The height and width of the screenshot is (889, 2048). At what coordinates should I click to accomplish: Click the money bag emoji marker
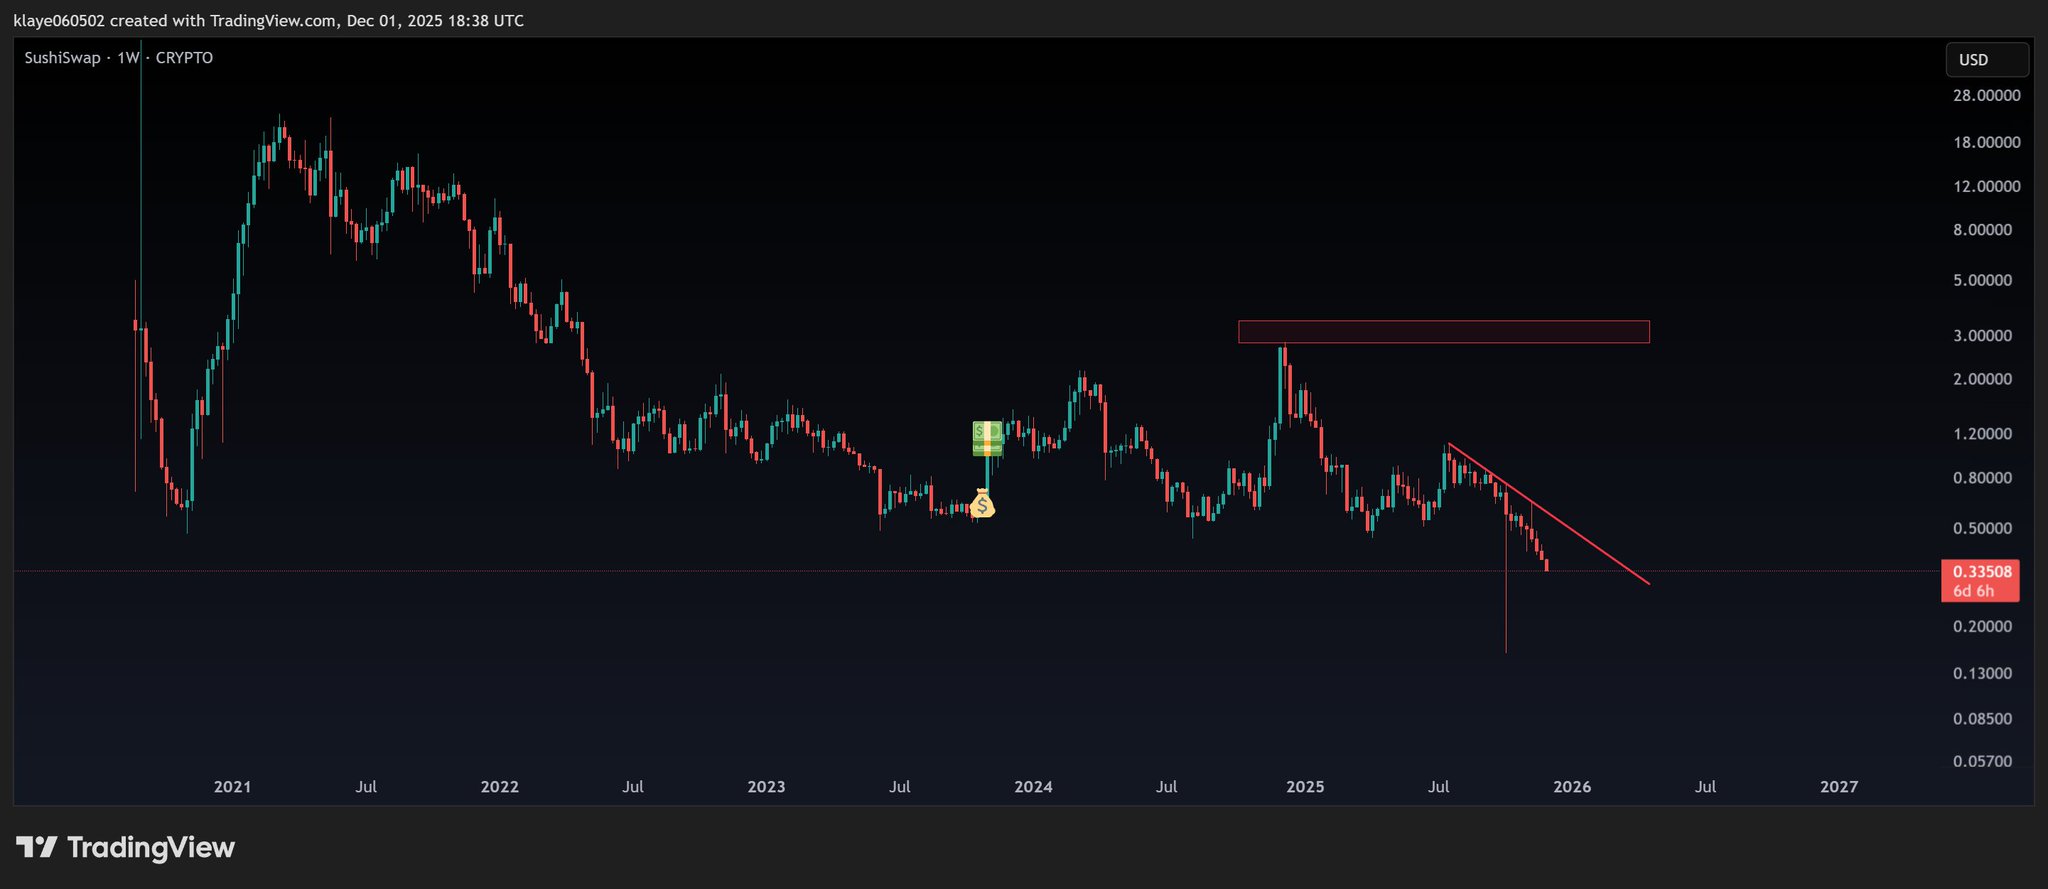pos(982,503)
